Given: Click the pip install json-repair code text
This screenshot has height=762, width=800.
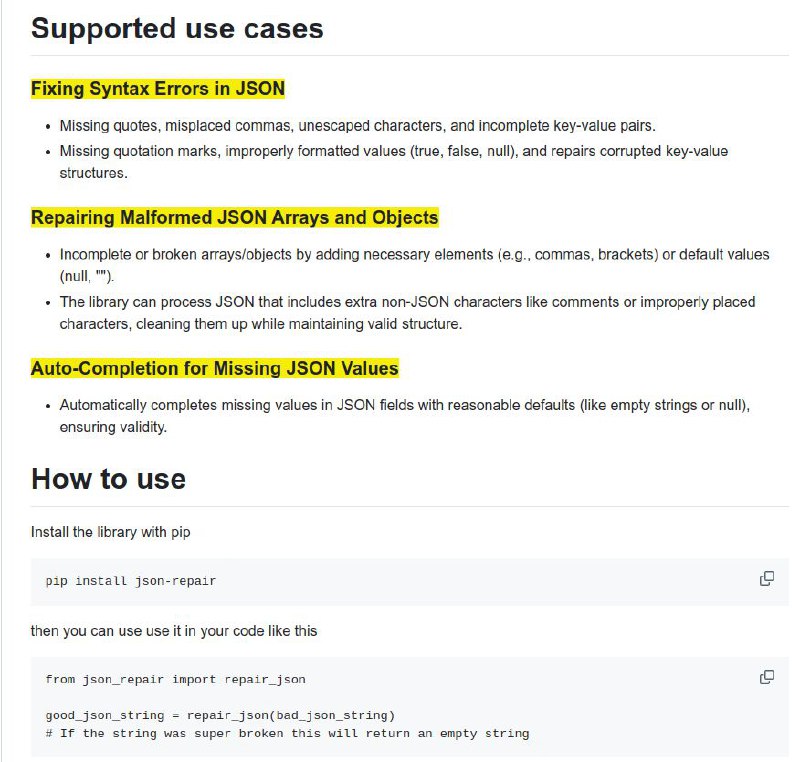Looking at the screenshot, I should click(131, 581).
